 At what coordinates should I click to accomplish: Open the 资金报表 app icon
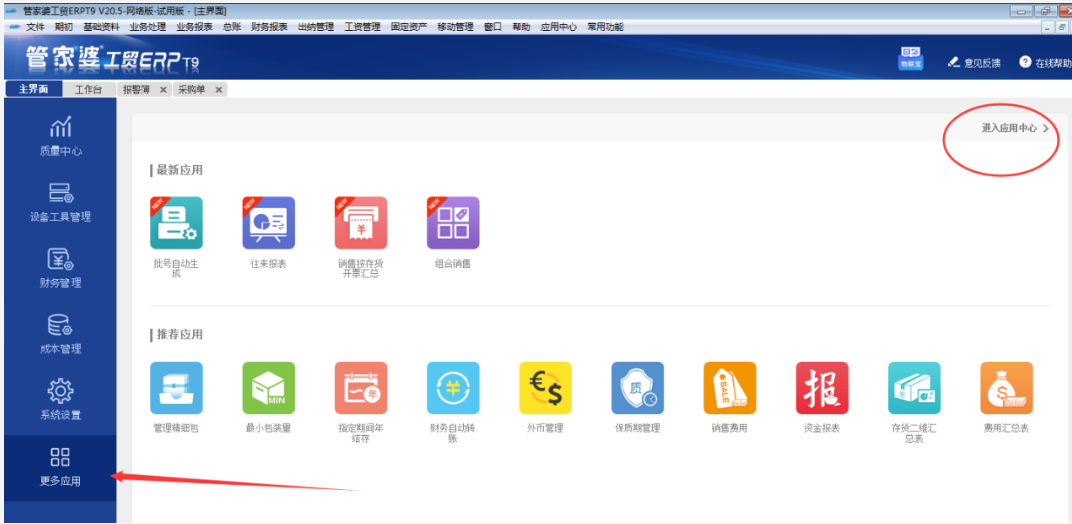[x=822, y=388]
